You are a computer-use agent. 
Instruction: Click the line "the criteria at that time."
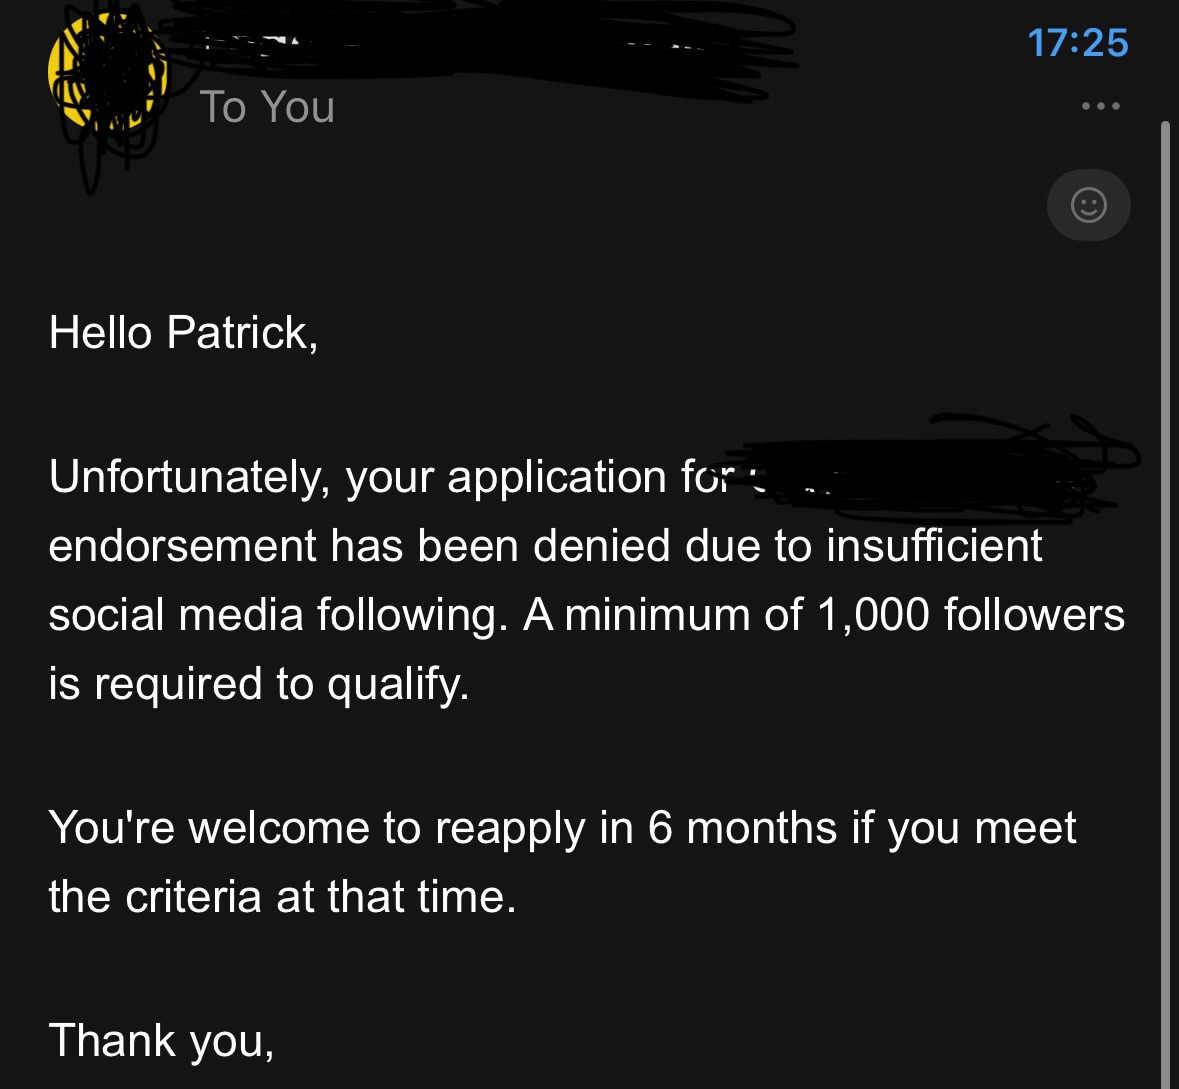[282, 897]
